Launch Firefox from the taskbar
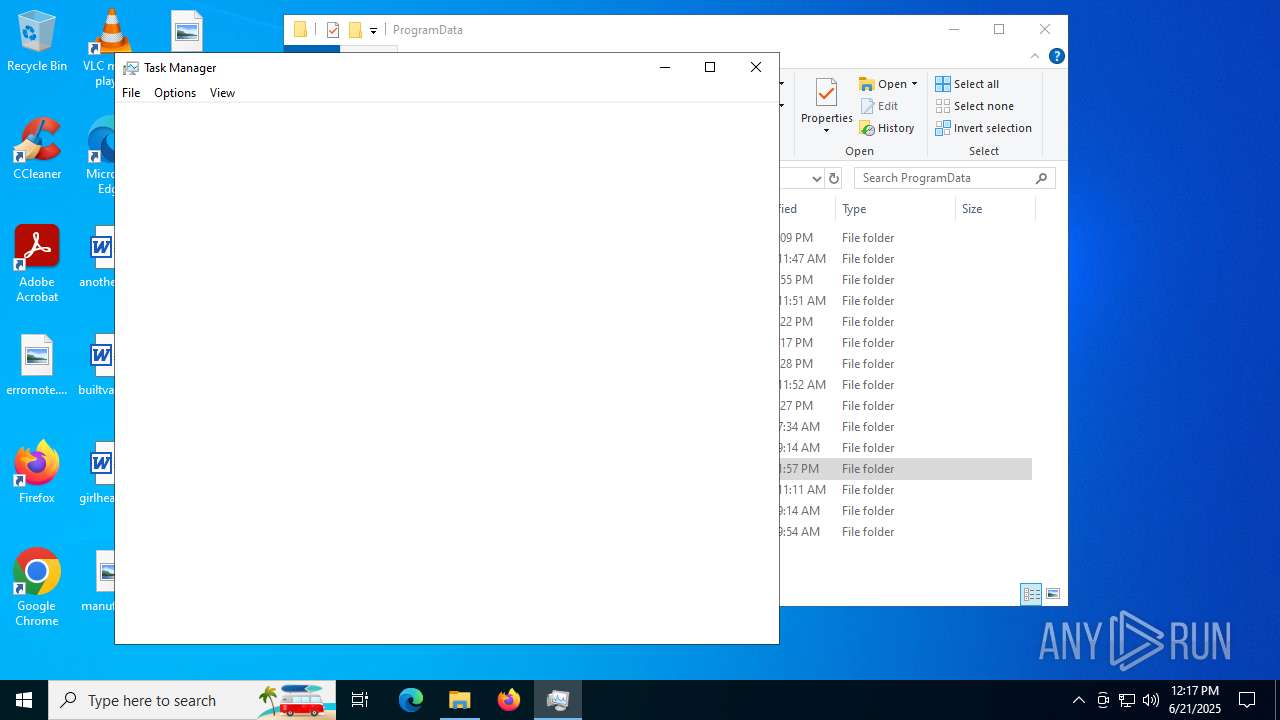 (x=509, y=700)
